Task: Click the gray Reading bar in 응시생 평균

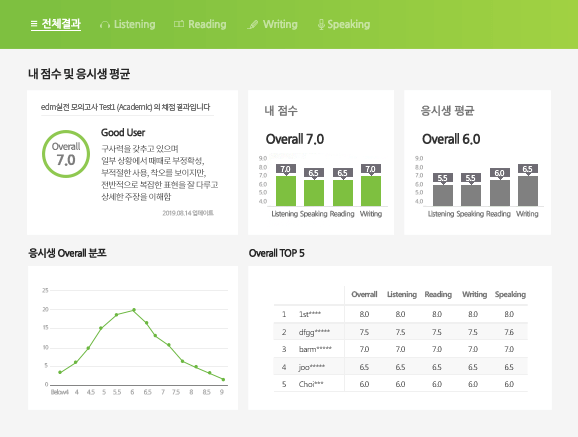Action: [500, 193]
